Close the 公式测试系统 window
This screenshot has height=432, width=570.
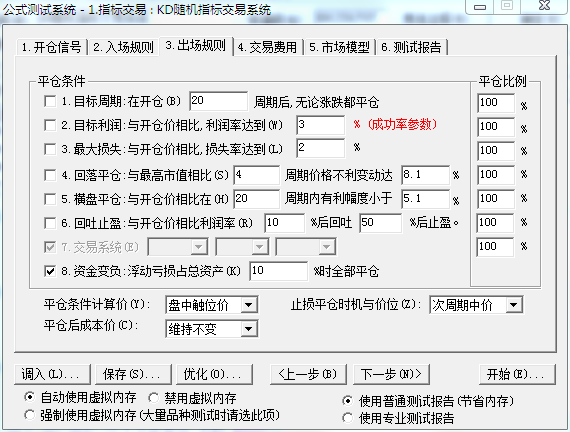pos(544,6)
